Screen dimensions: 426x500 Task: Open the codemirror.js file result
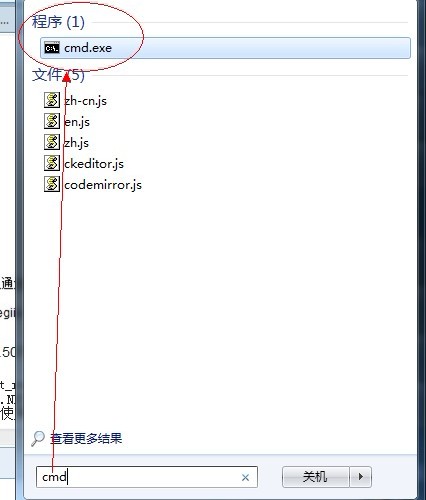coord(103,185)
